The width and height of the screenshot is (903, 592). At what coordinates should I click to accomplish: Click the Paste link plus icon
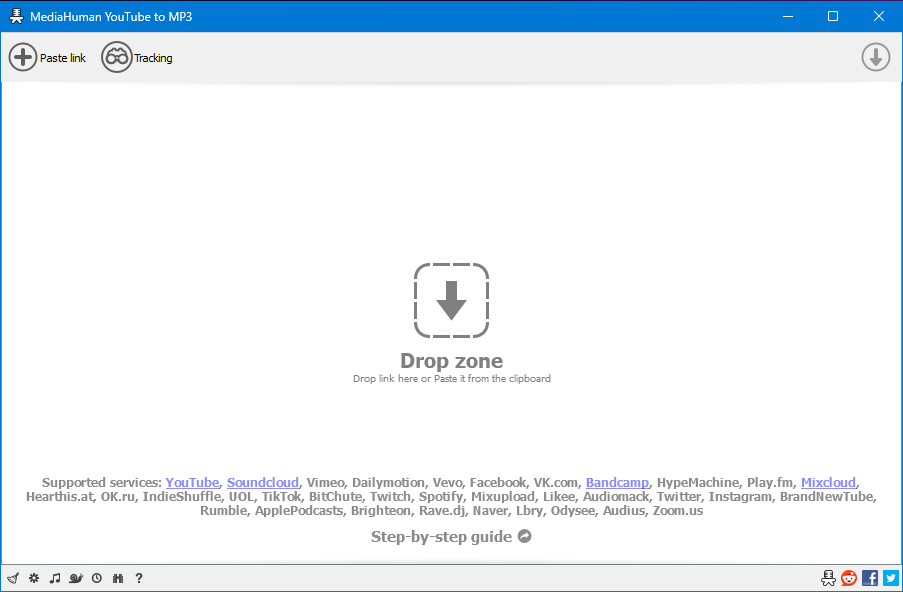click(23, 57)
